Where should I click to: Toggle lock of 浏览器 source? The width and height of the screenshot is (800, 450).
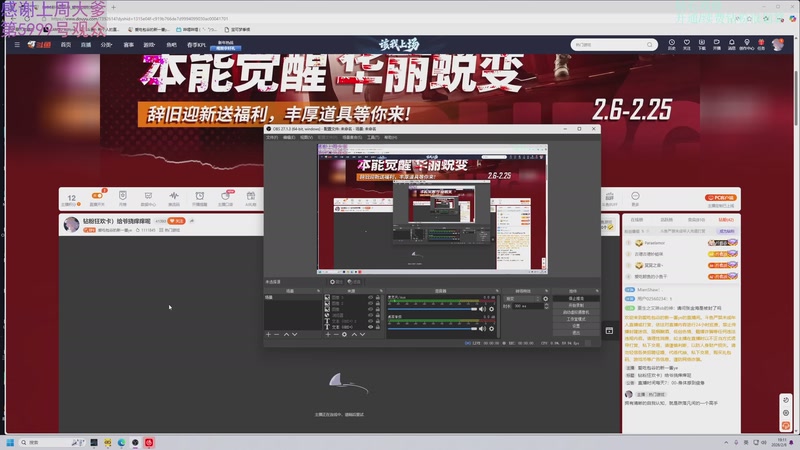pyautogui.click(x=378, y=315)
